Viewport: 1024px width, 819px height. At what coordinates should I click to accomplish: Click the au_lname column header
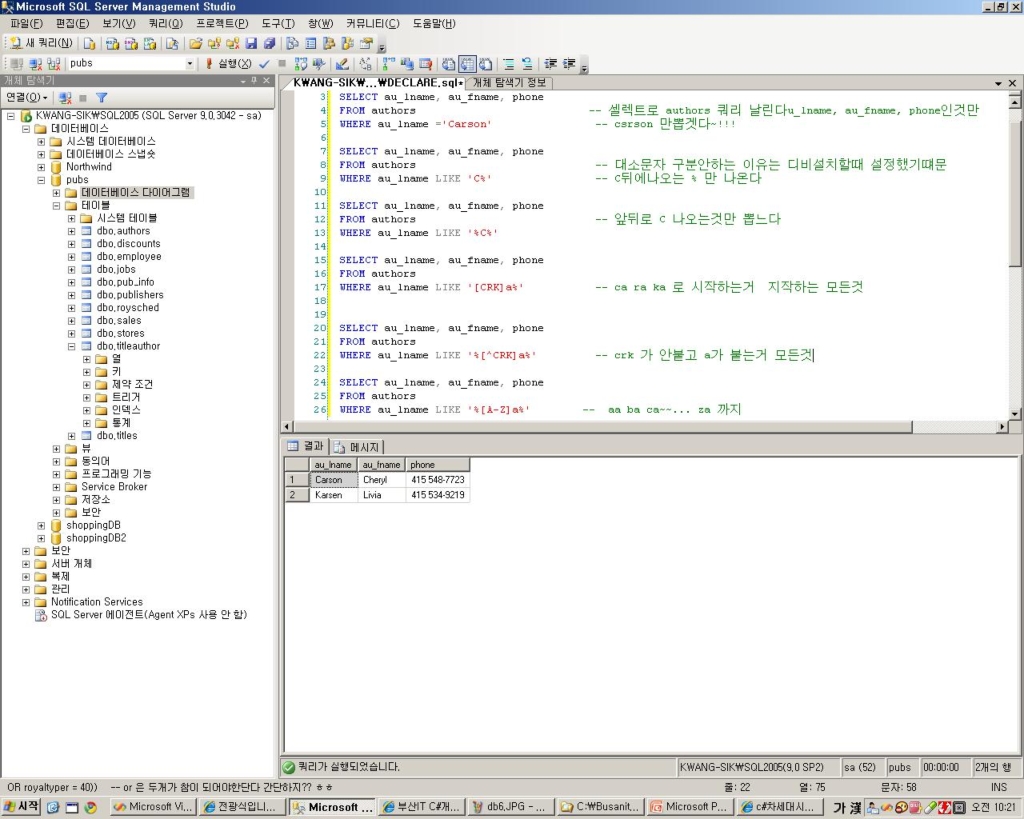[333, 465]
